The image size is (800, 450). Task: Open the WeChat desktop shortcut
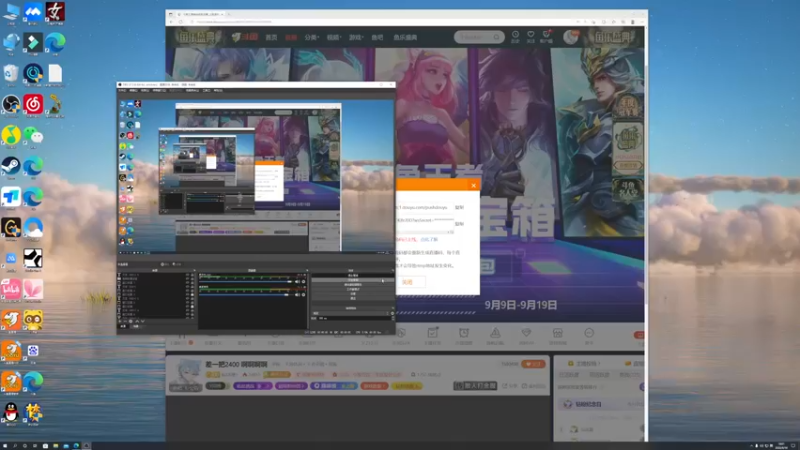(33, 136)
